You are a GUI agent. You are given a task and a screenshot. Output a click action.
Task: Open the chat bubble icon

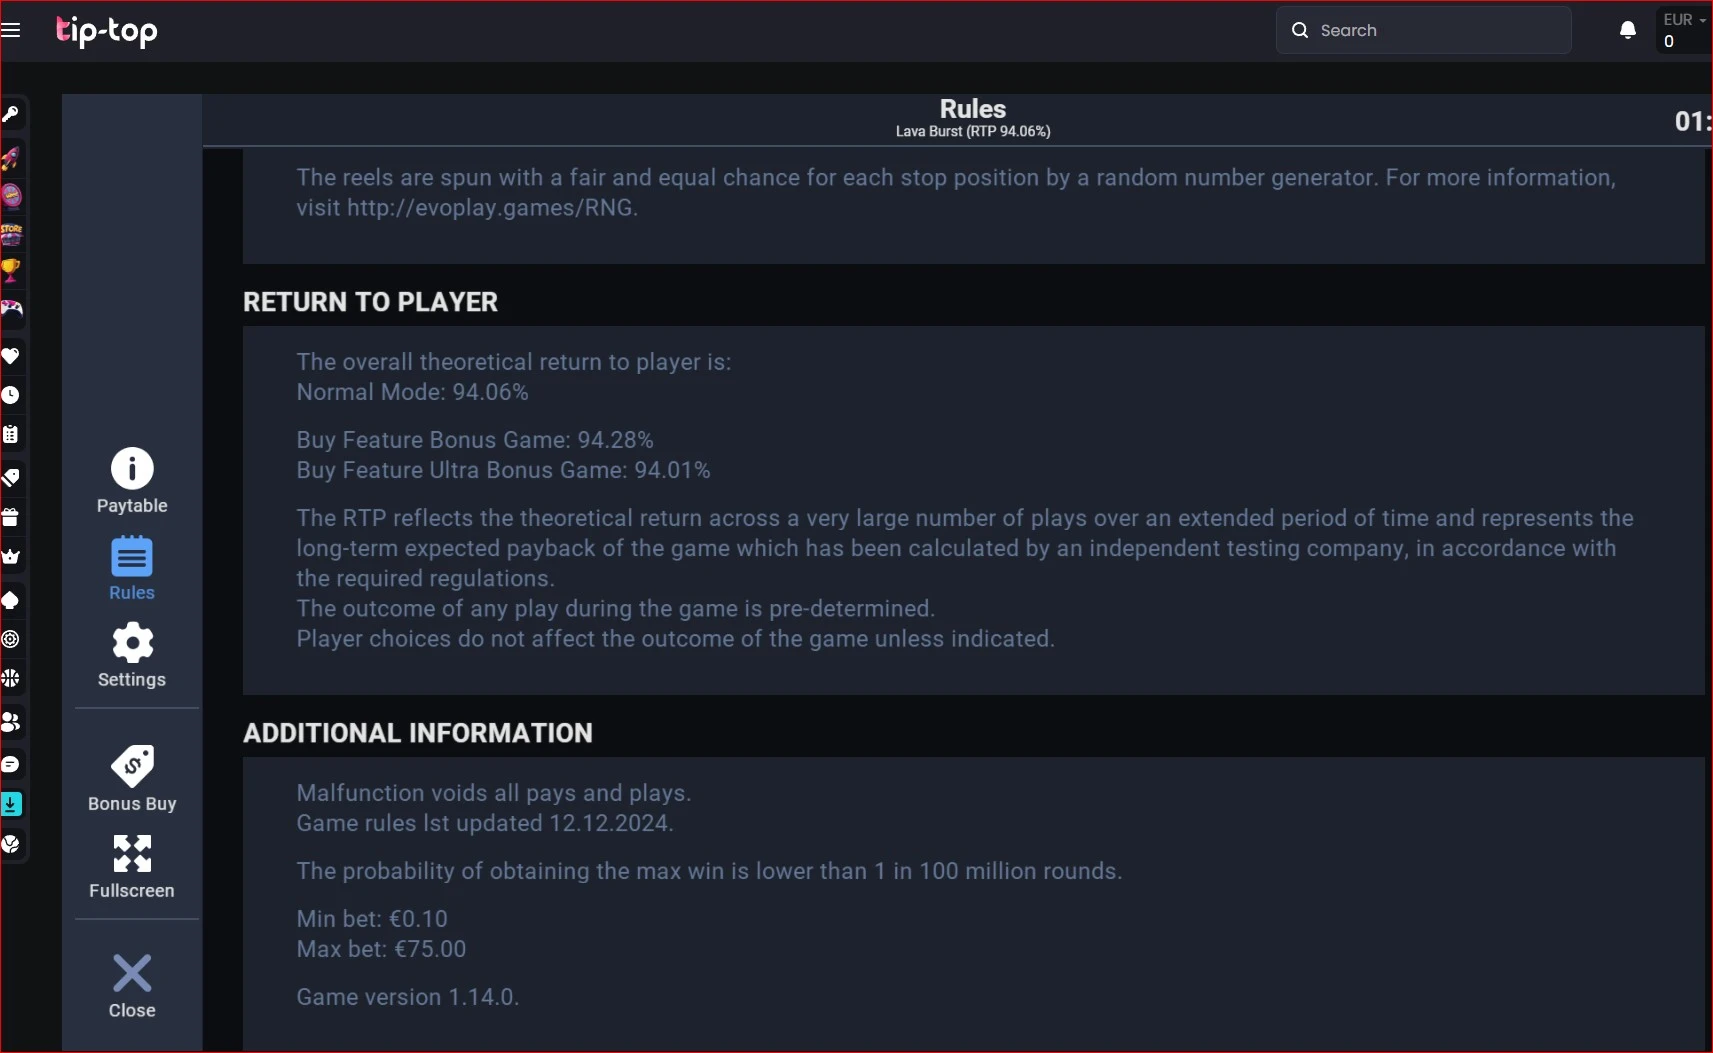(x=11, y=764)
